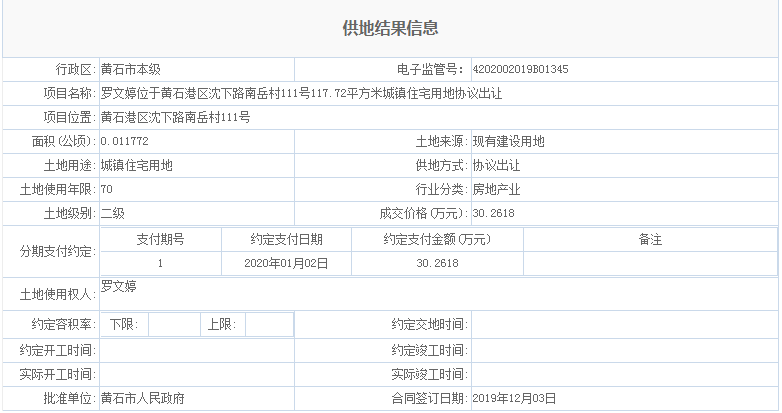Click the 备注 column header
The height and width of the screenshot is (413, 782).
pos(649,240)
